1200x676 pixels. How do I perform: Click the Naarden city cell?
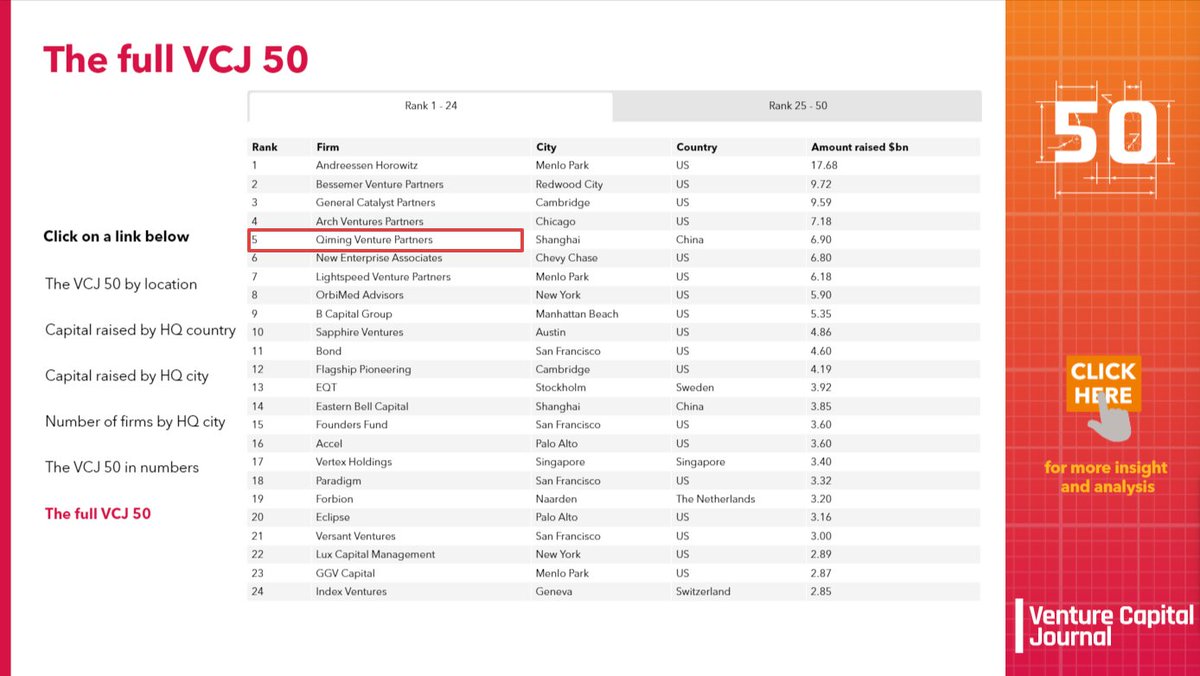[557, 498]
